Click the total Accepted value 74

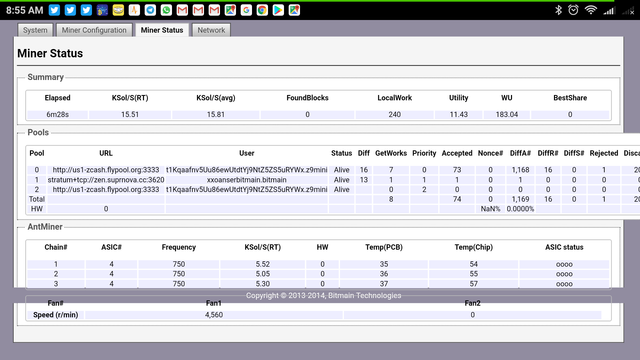click(x=457, y=199)
